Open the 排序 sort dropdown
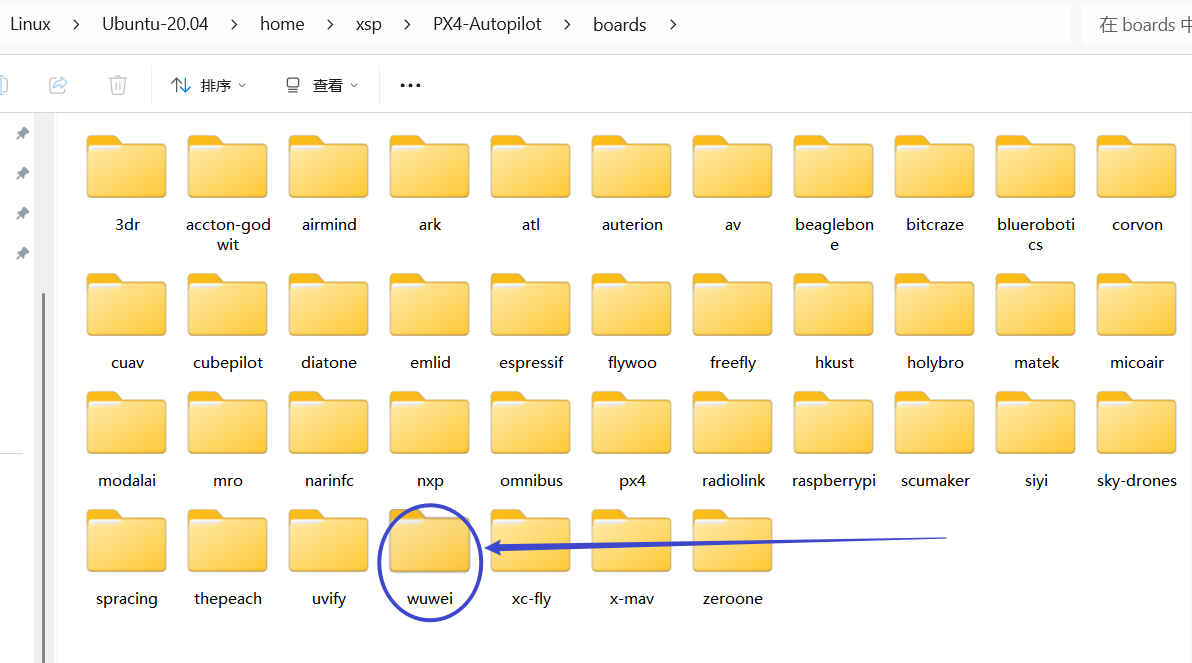Viewport: 1192px width, 663px height. coord(208,86)
